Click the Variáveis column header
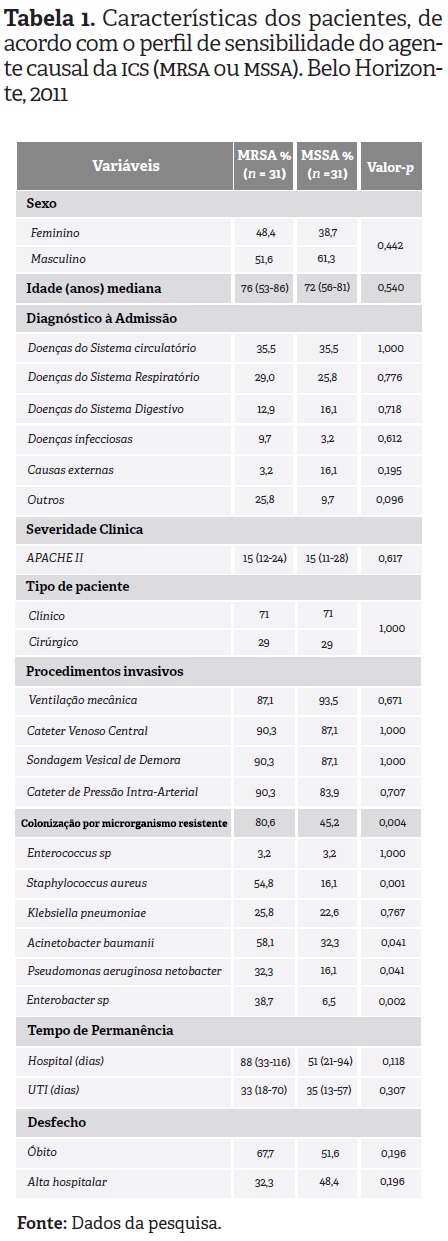448x1241 pixels. [x=125, y=166]
